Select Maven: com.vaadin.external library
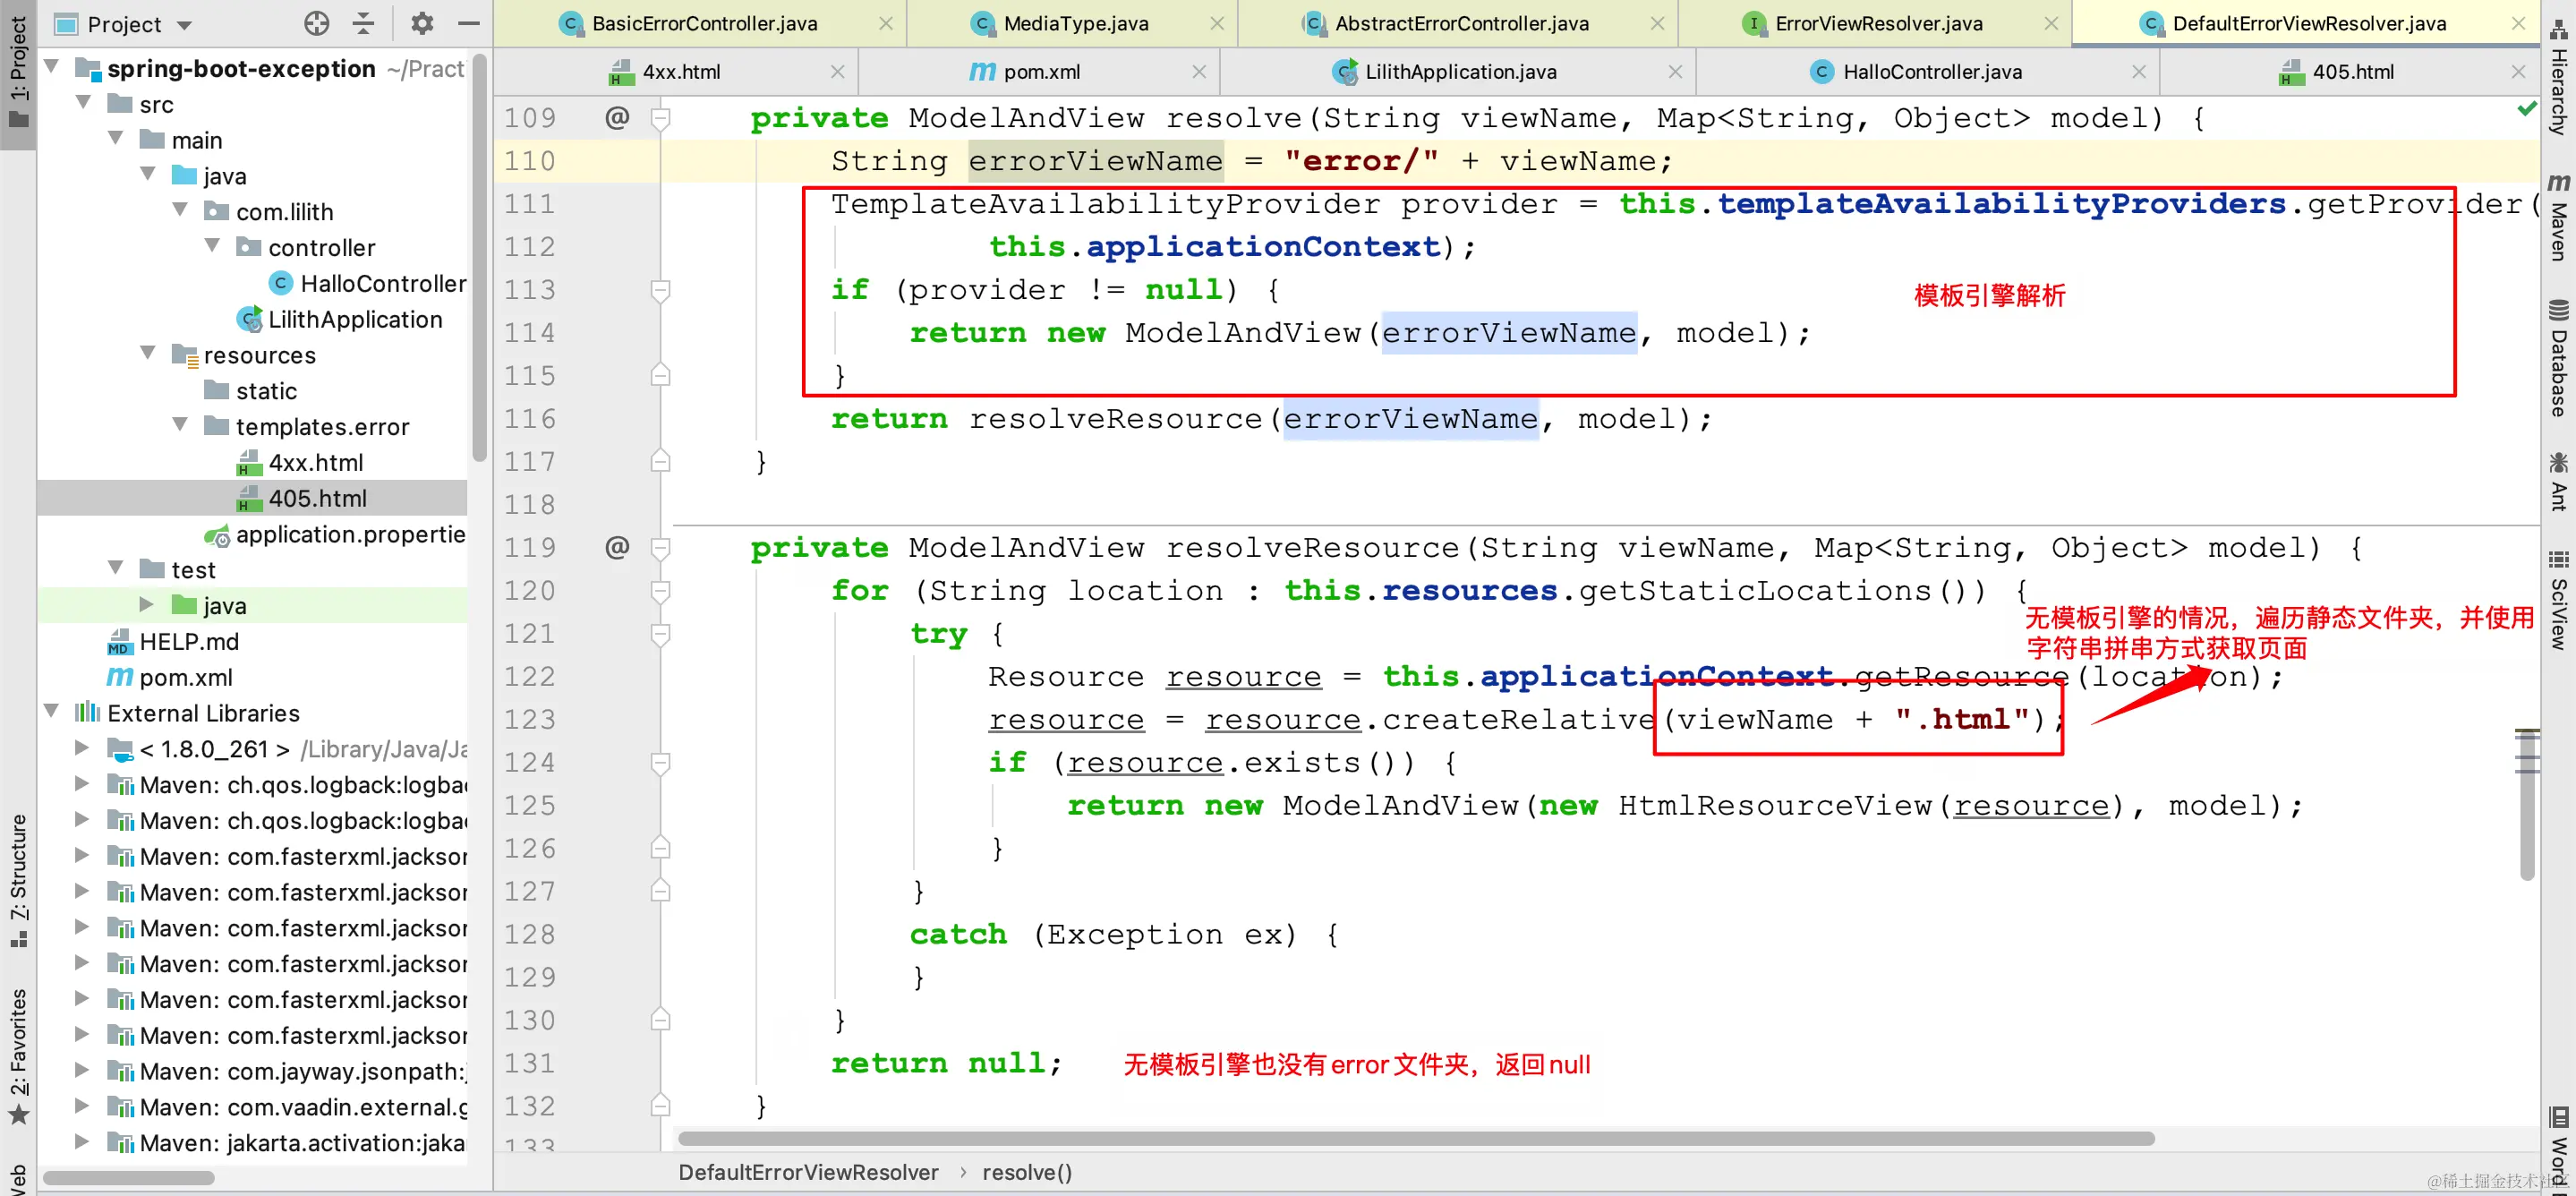Screen dimensions: 2576x1196 tap(287, 1107)
